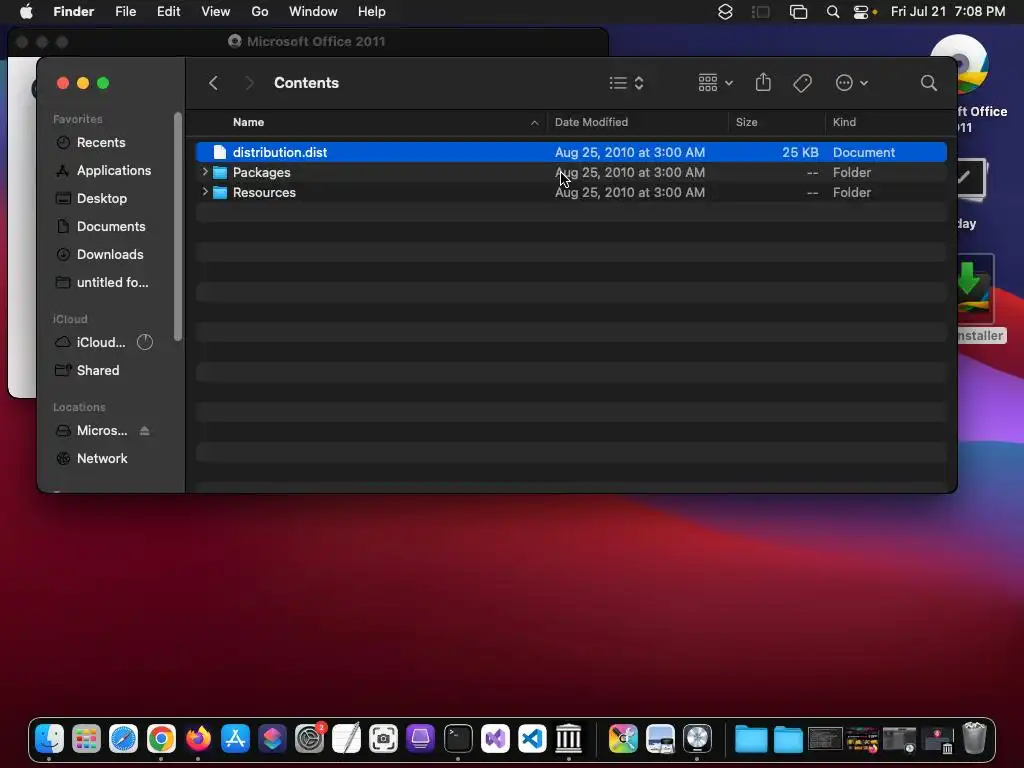Select the Packages folder row
The image size is (1024, 768).
pyautogui.click(x=571, y=172)
